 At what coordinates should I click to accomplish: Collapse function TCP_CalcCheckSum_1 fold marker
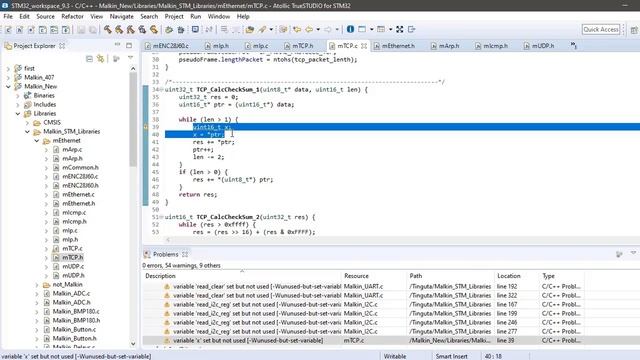pyautogui.click(x=162, y=89)
